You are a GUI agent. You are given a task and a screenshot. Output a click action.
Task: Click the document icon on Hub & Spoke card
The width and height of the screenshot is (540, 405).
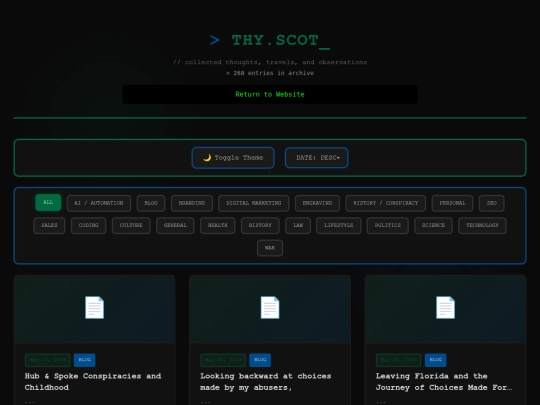(x=94, y=308)
